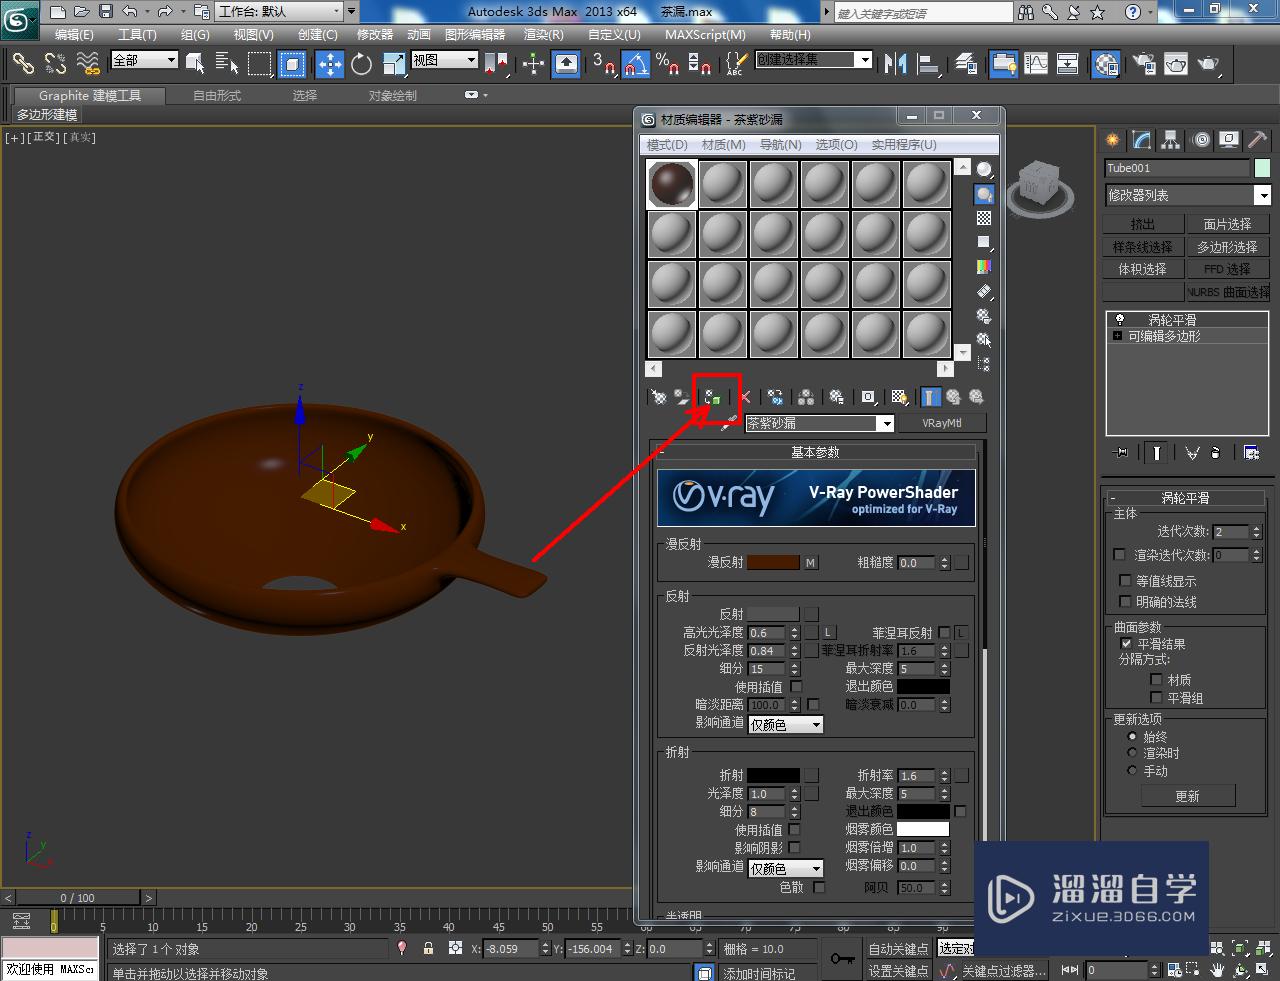Click the Extrude modifier button
Viewport: 1280px width, 981px height.
tap(1142, 224)
